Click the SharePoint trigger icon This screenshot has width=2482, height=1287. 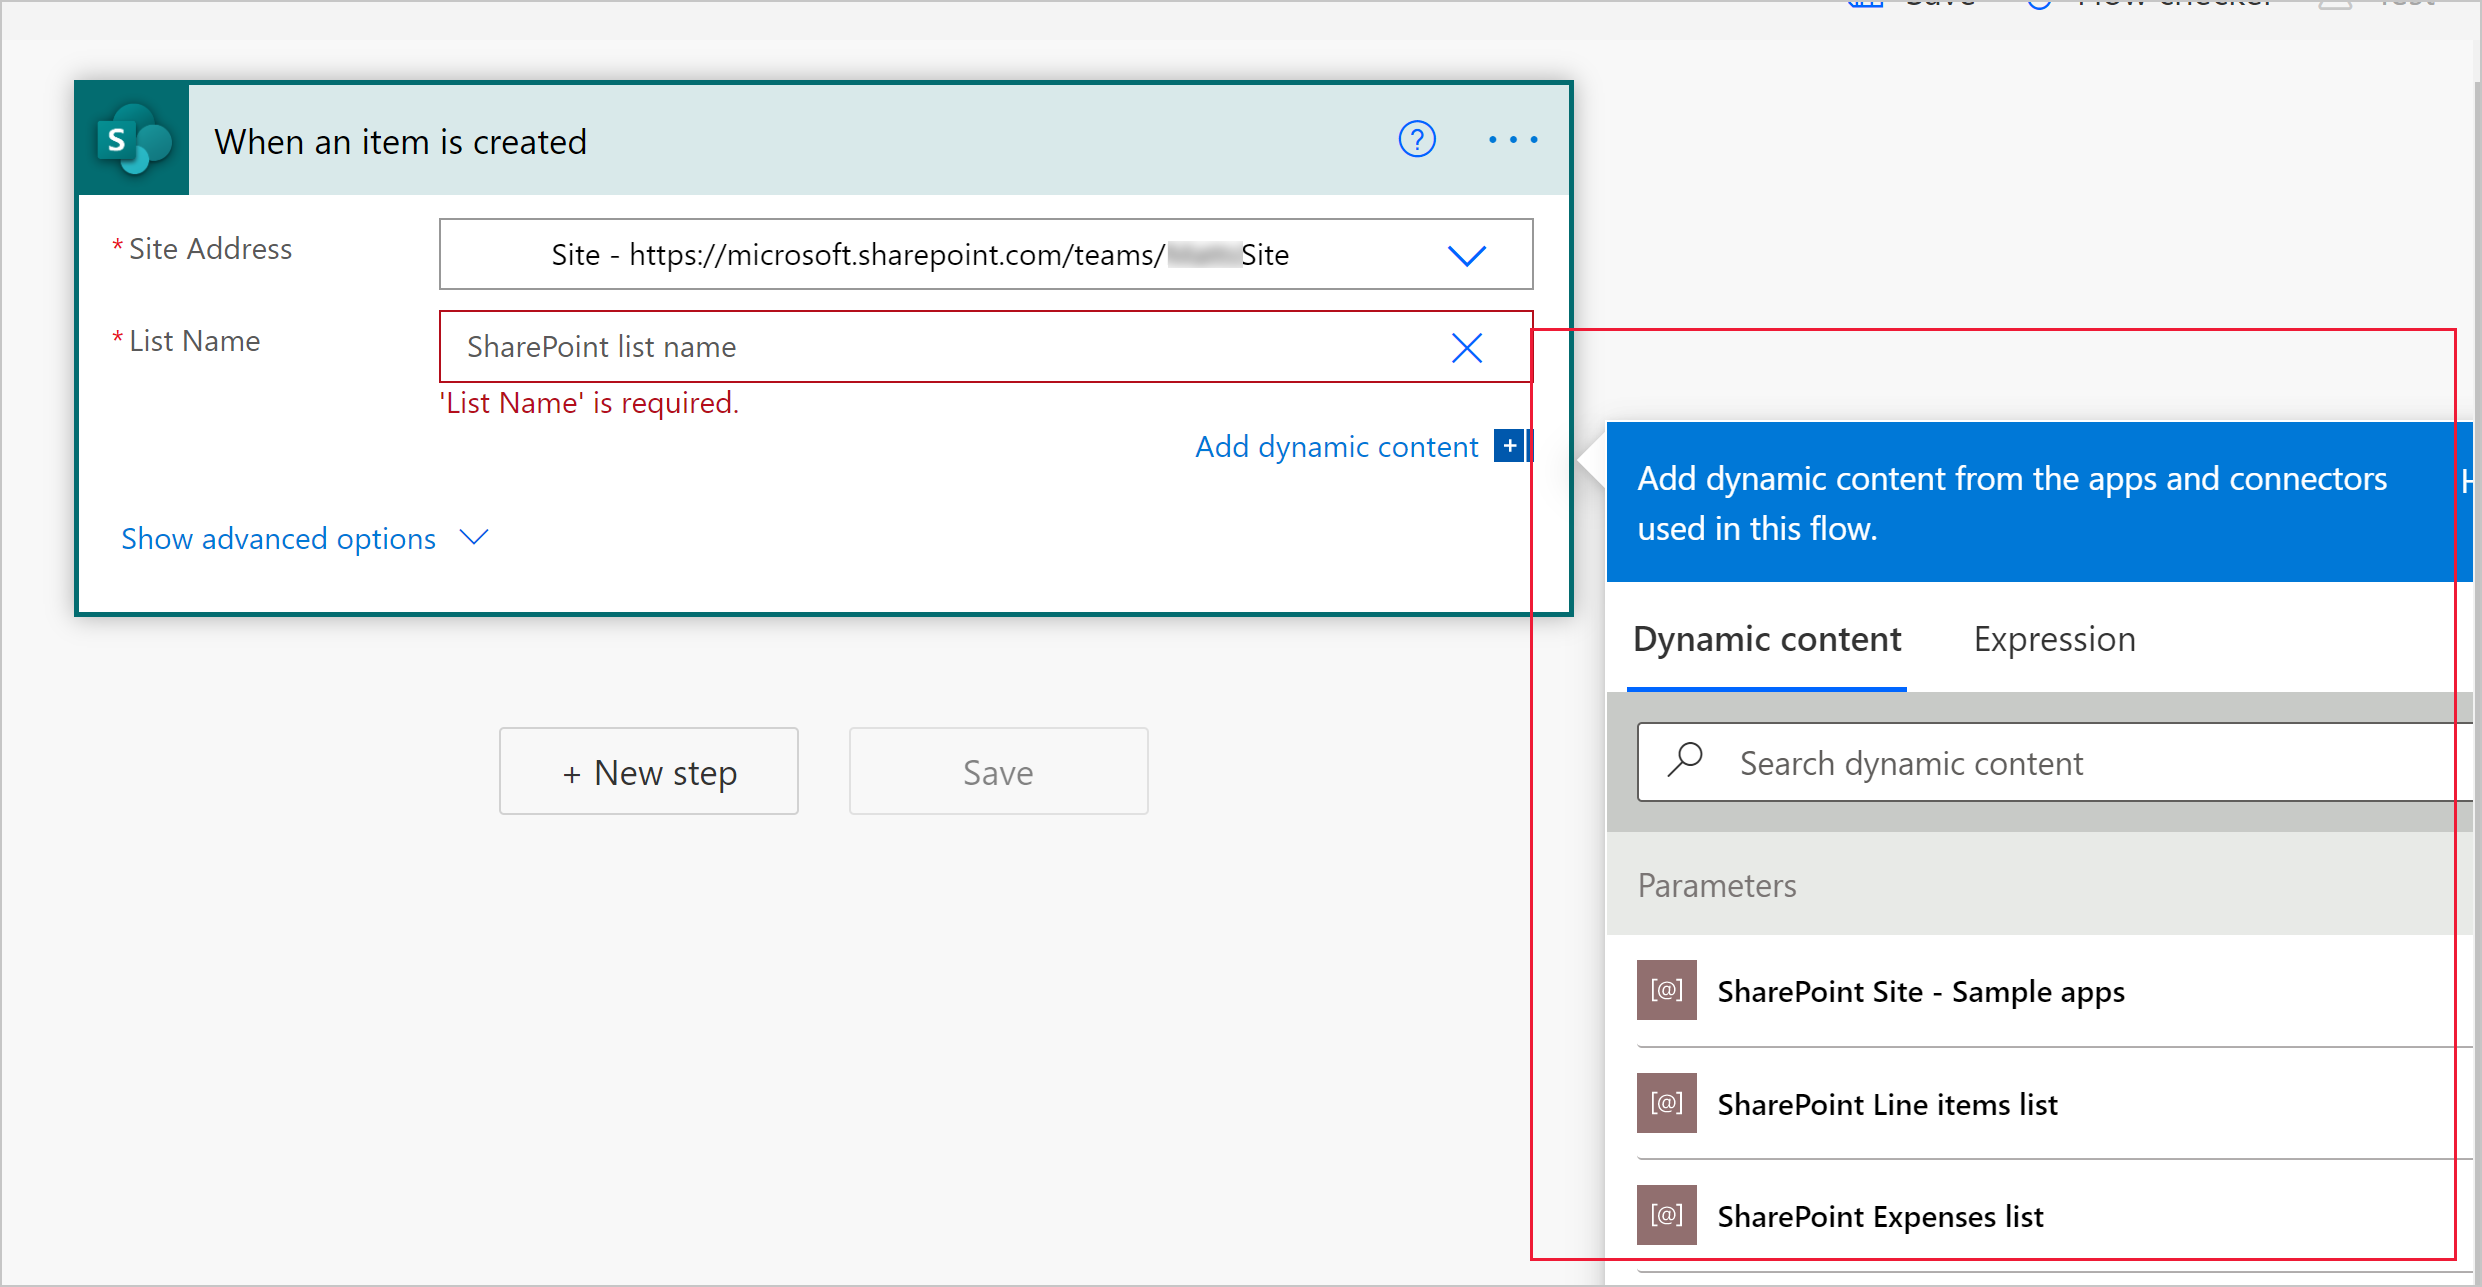pos(140,140)
